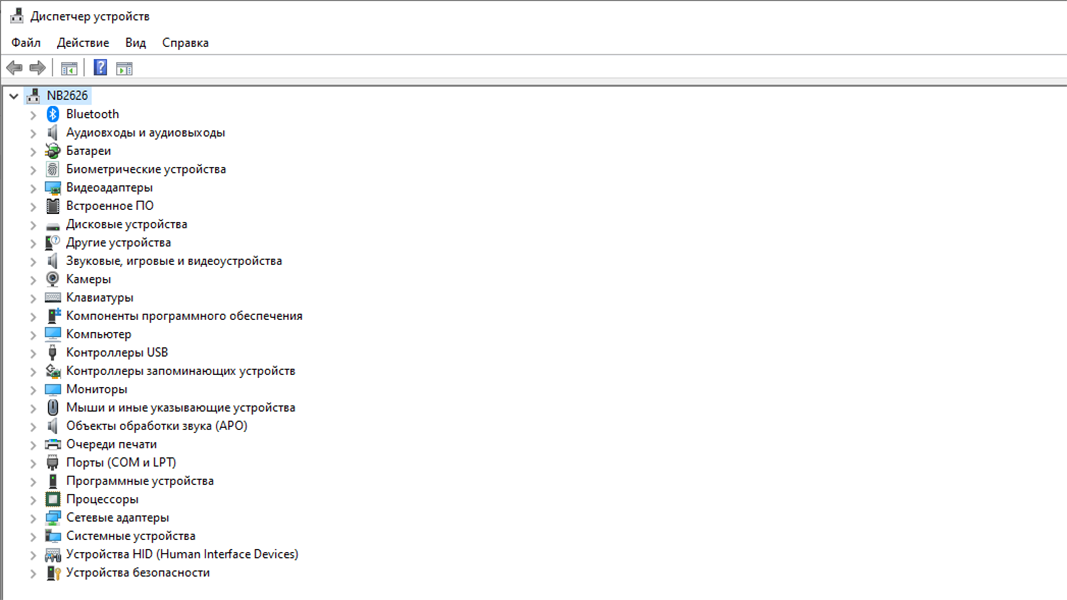Select the Мыши и иные указывающие устройства entry

coord(180,407)
